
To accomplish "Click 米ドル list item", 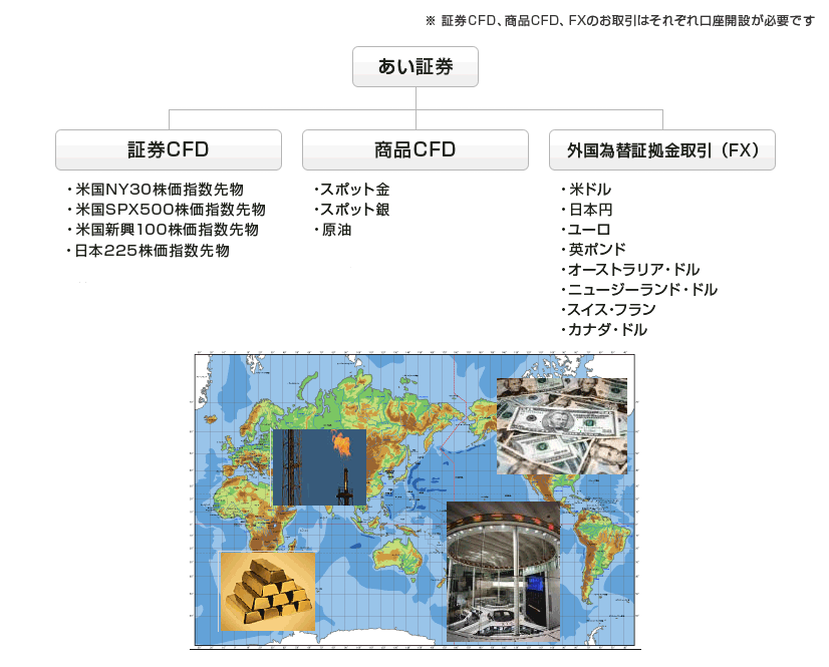I will [x=586, y=189].
